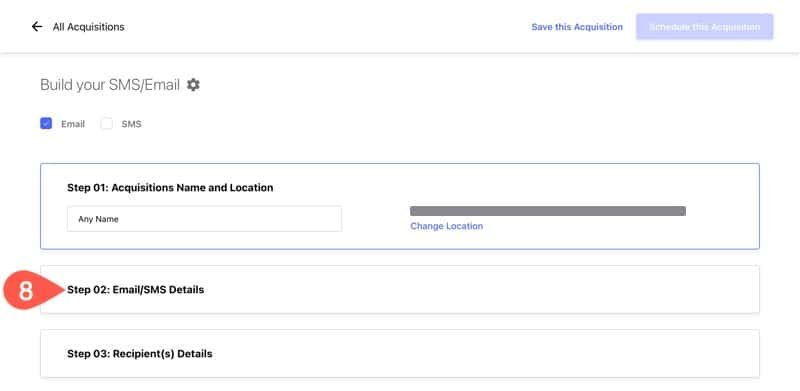Focus the Any Name input field
800x391 pixels.
[x=204, y=219]
